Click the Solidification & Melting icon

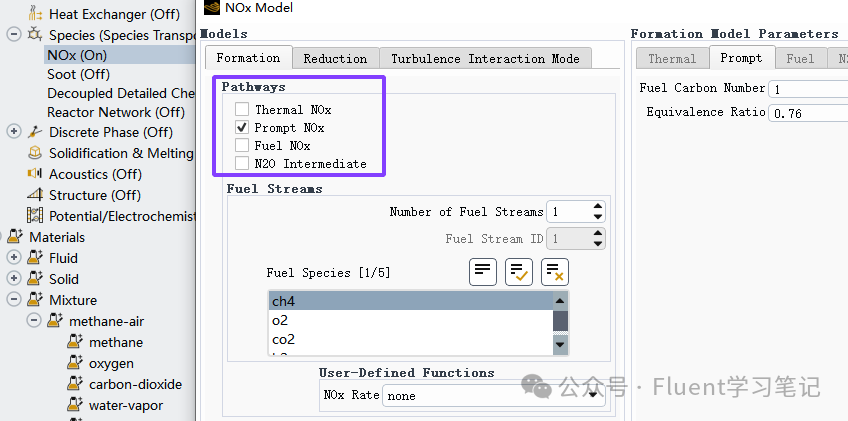tap(35, 153)
